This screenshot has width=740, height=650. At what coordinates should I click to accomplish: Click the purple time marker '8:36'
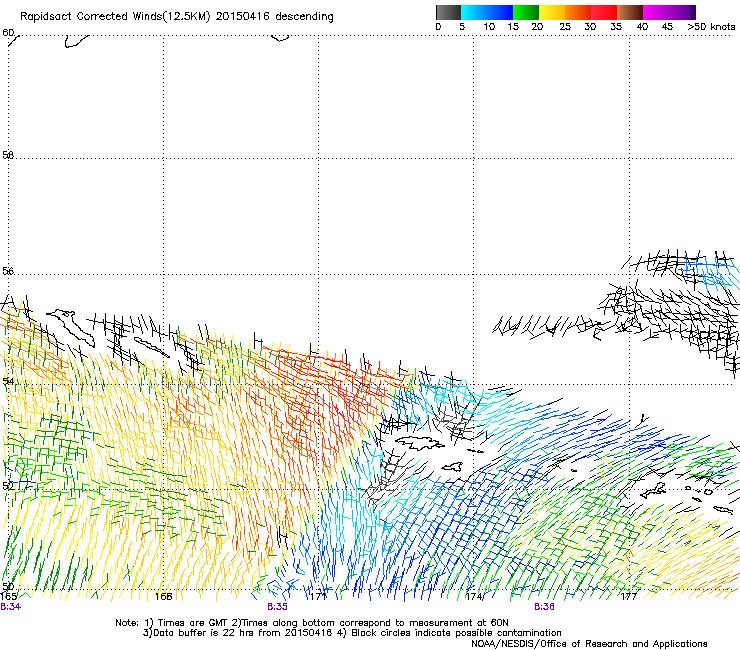coord(544,607)
